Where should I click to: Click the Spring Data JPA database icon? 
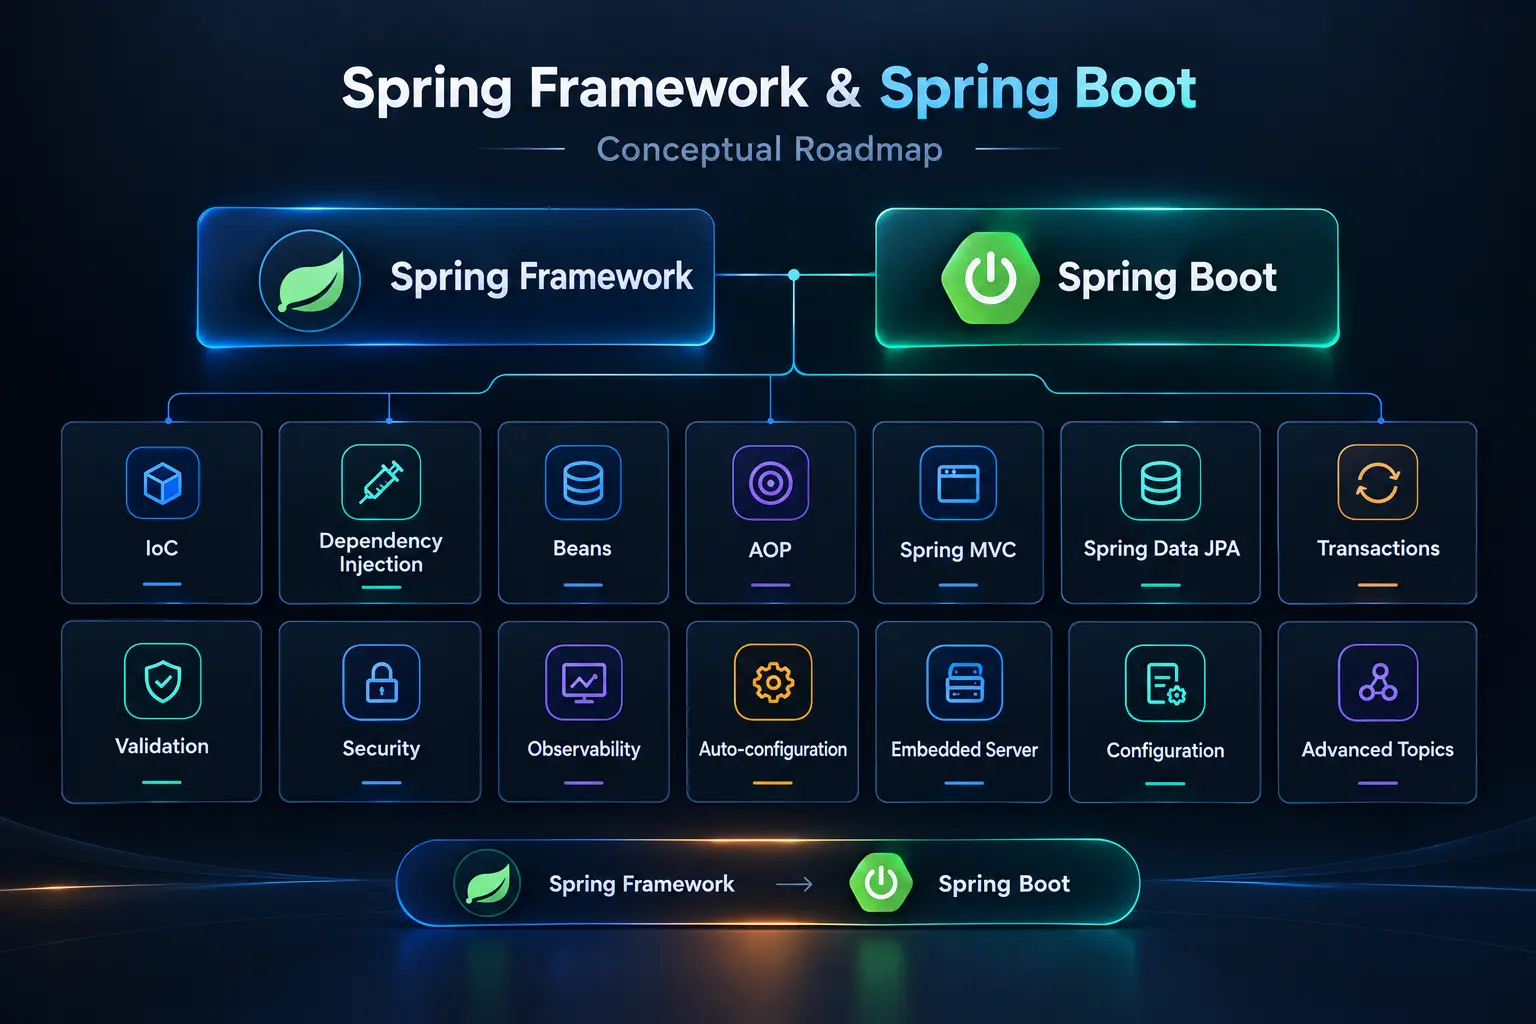[x=1161, y=482]
